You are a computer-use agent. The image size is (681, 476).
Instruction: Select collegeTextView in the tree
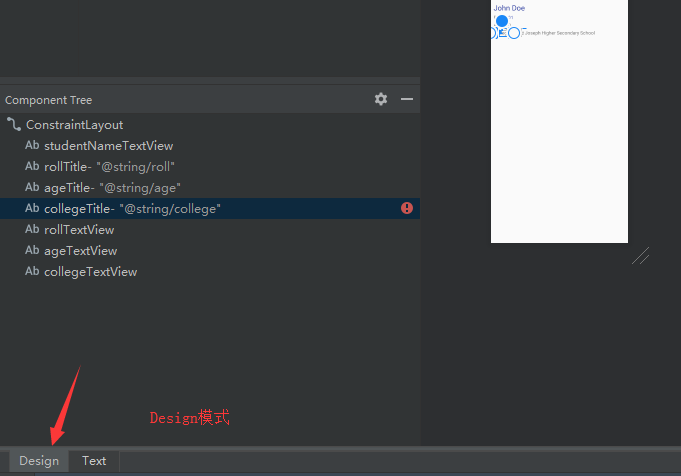91,272
